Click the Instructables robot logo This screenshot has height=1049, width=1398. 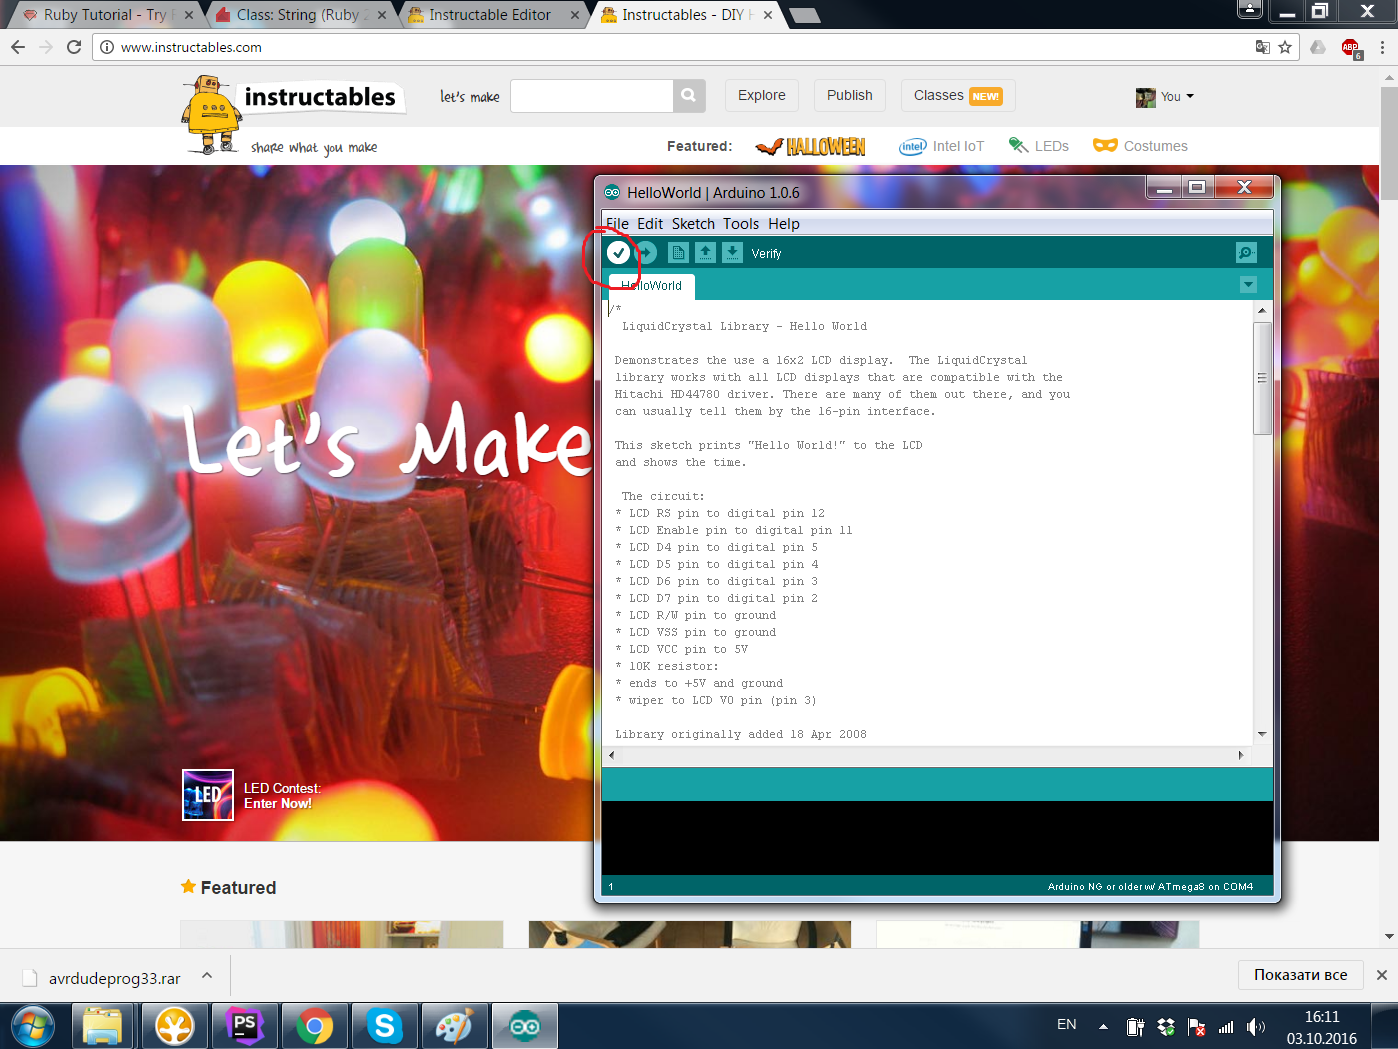point(212,114)
